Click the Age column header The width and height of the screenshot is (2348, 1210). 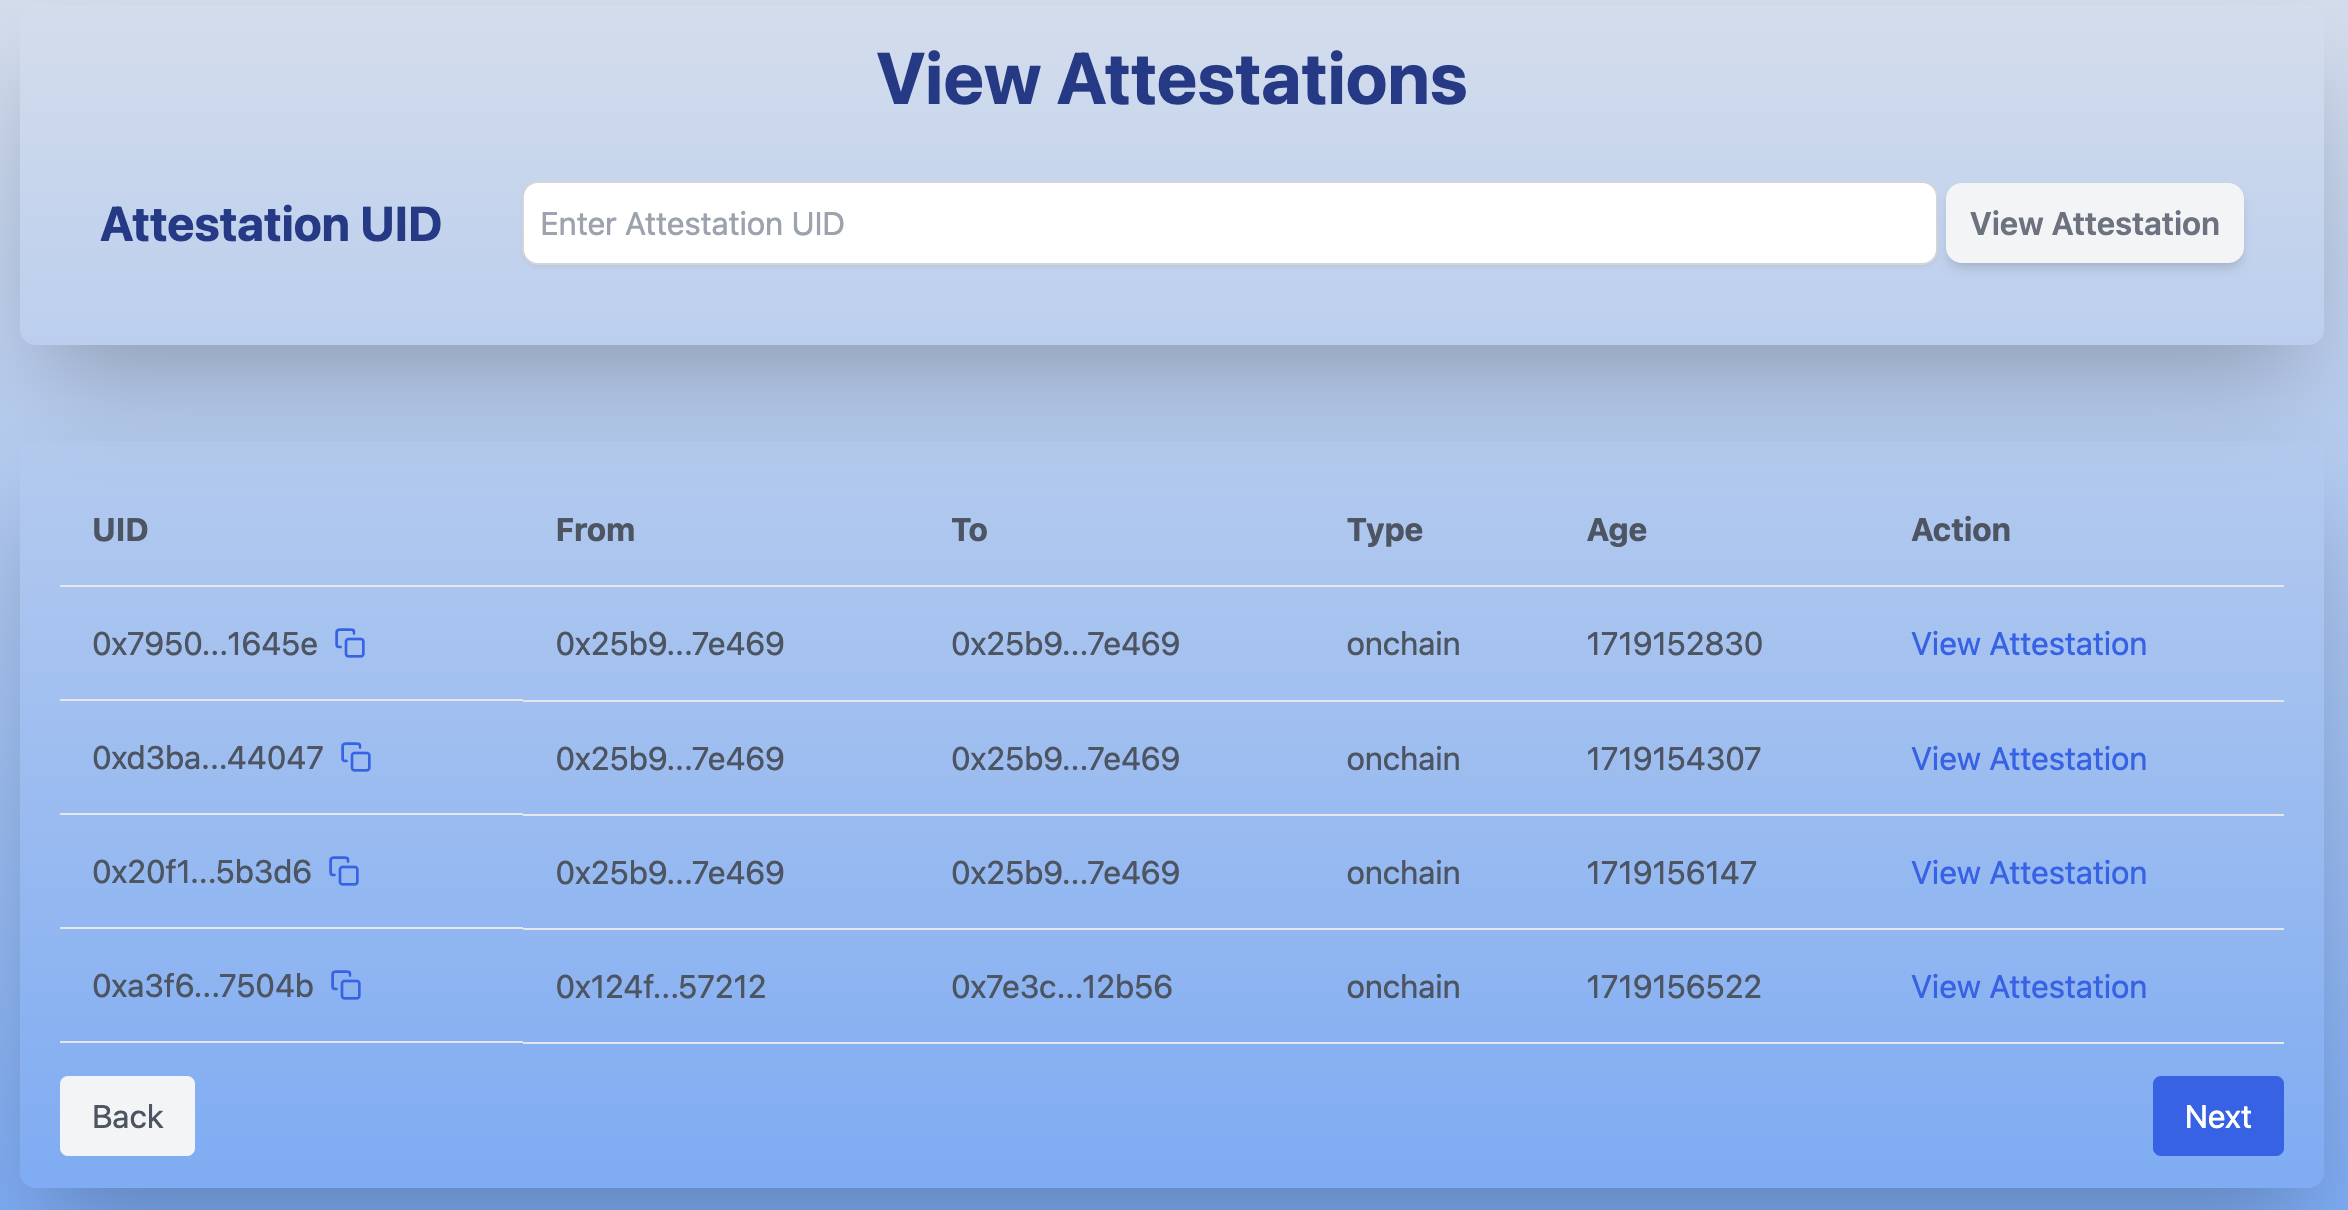pos(1616,530)
